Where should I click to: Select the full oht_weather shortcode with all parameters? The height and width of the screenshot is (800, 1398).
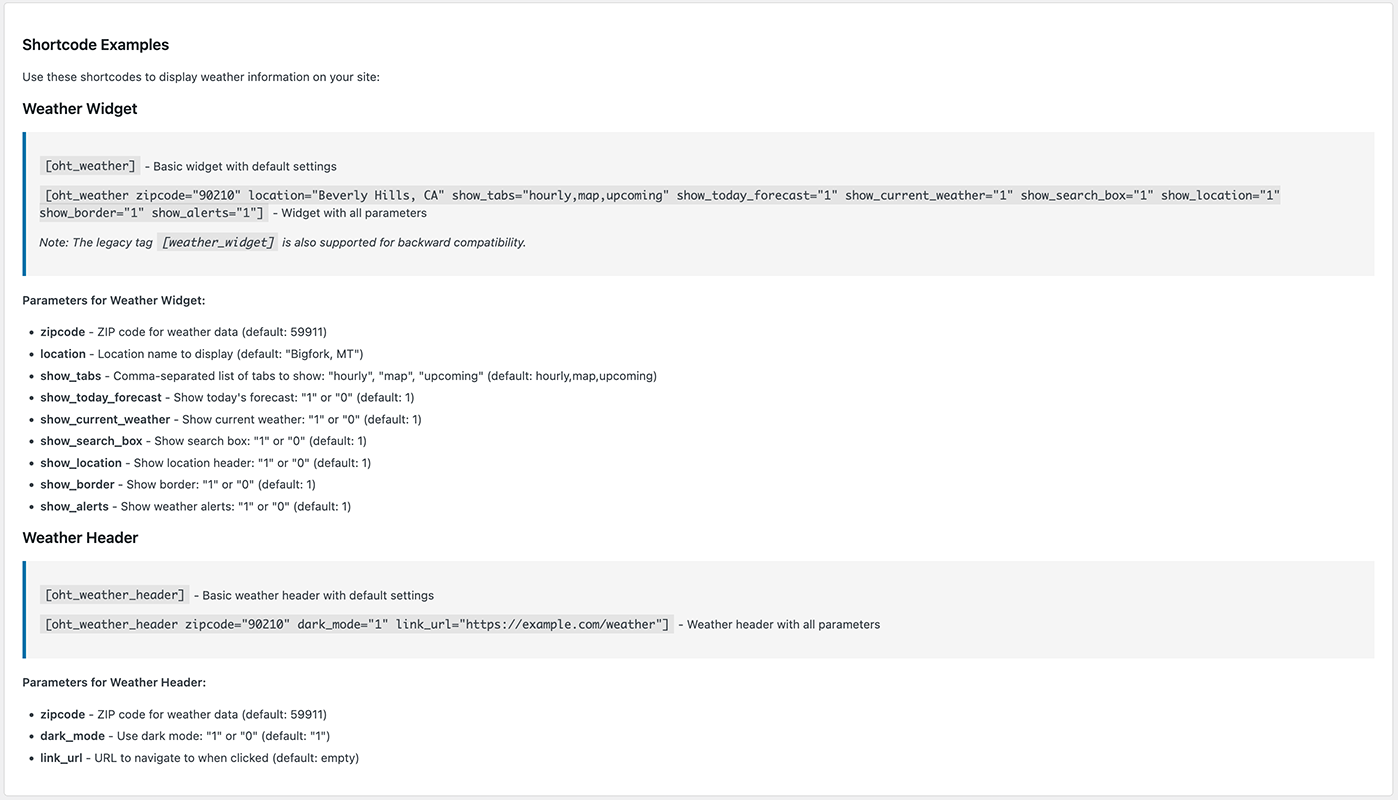[x=660, y=204]
